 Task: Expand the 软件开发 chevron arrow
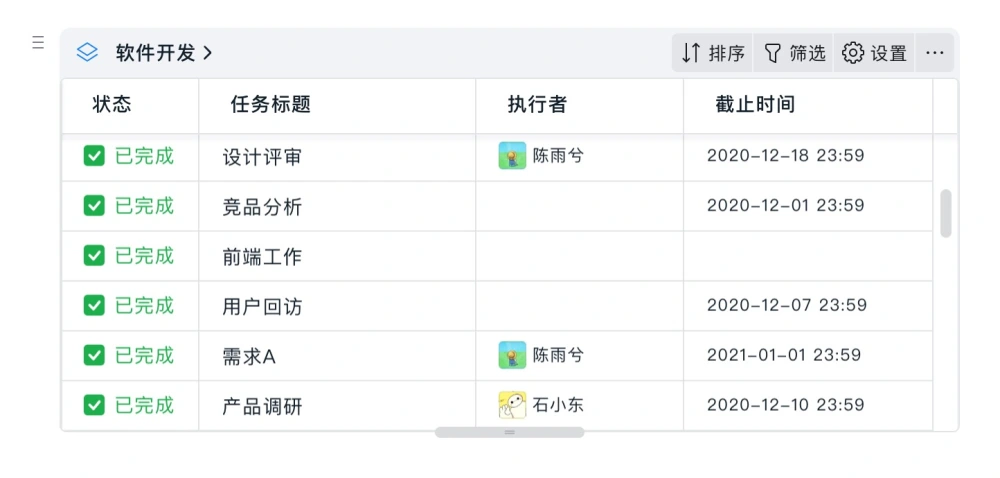click(207, 53)
